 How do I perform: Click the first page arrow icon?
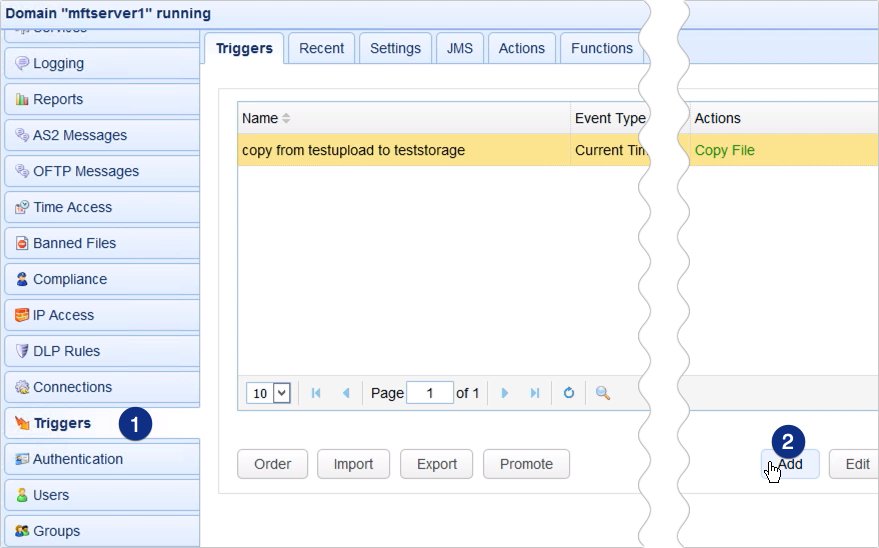pyautogui.click(x=317, y=393)
